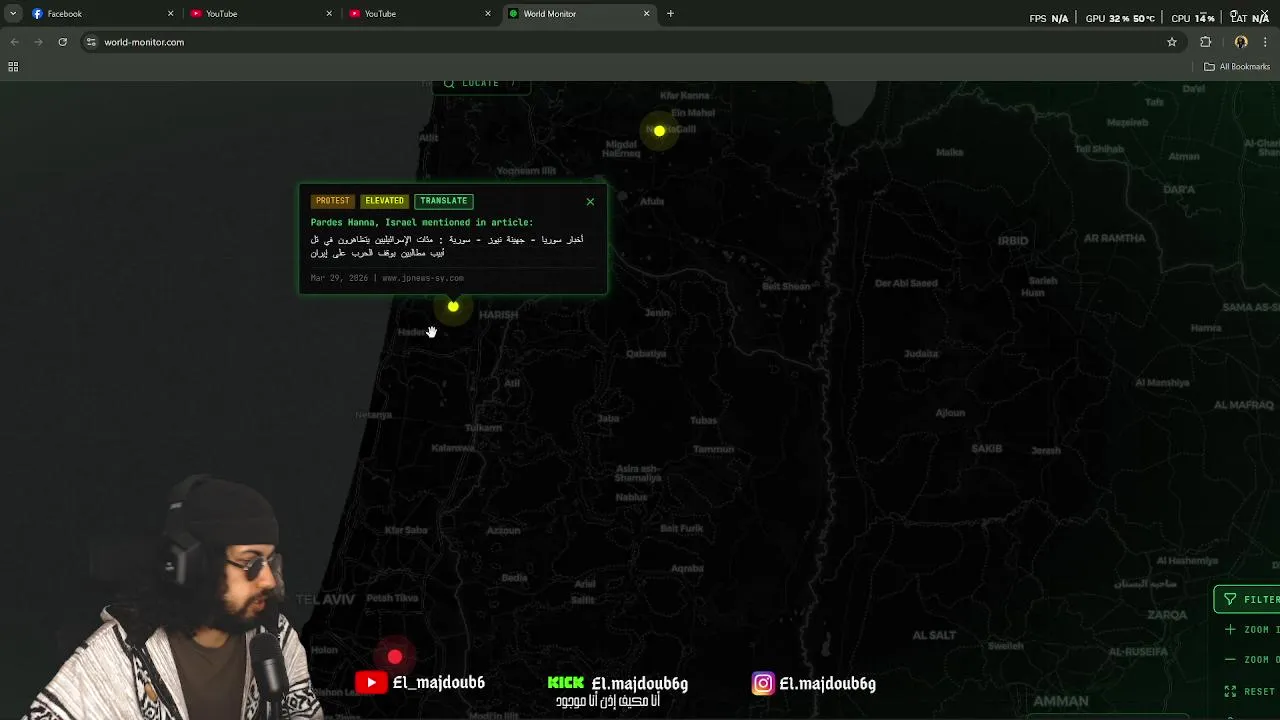This screenshot has height=720, width=1280.
Task: Close the World Monitor tab
Action: click(x=647, y=14)
